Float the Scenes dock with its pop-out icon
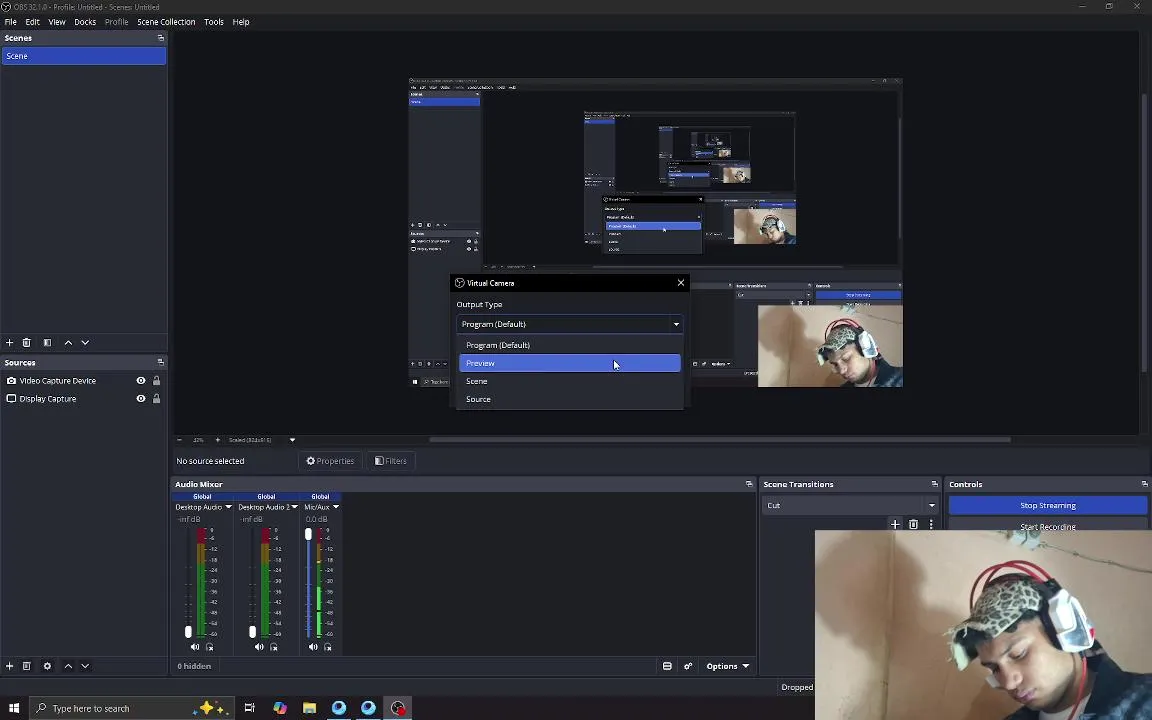This screenshot has height=720, width=1152. point(161,38)
